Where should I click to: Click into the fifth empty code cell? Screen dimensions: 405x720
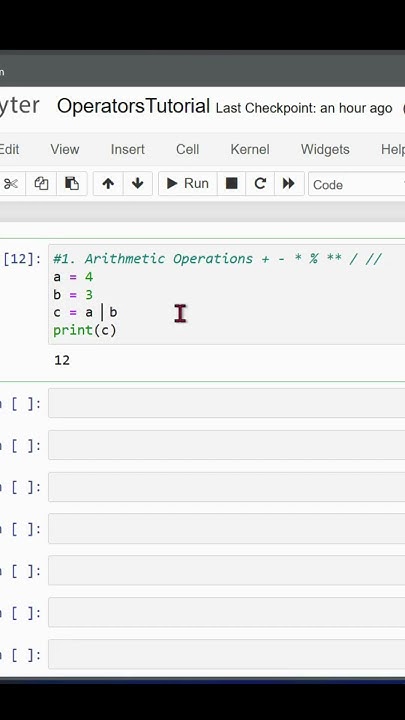tap(226, 570)
